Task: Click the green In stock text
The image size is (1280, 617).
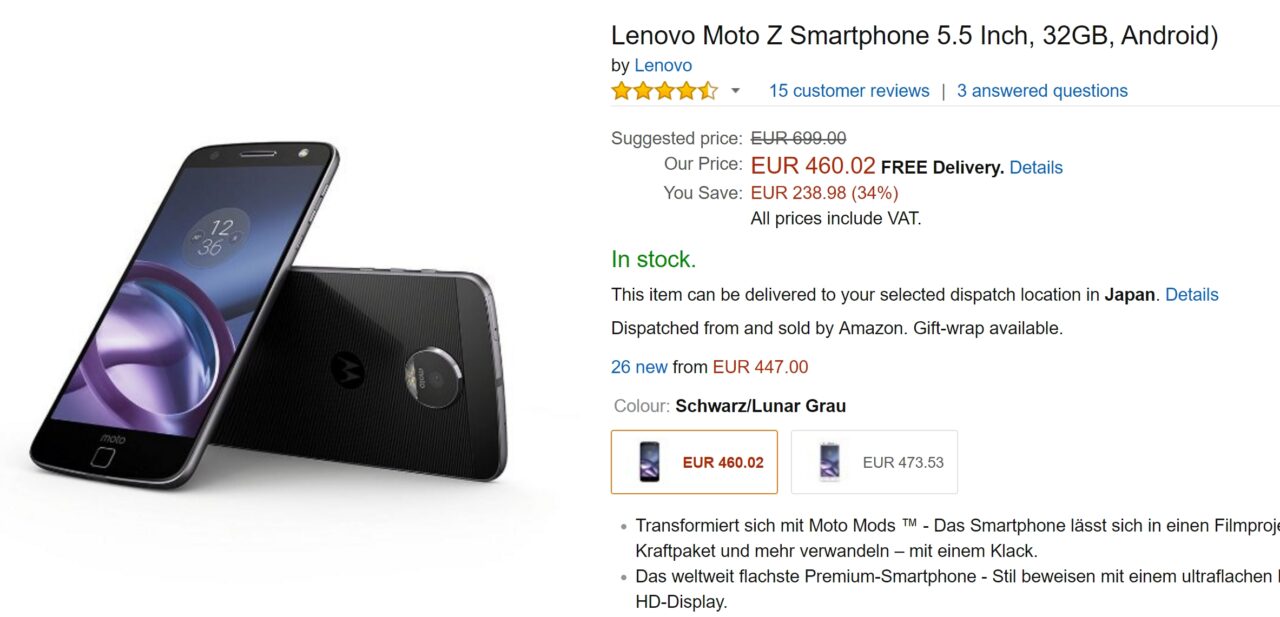Action: click(653, 260)
